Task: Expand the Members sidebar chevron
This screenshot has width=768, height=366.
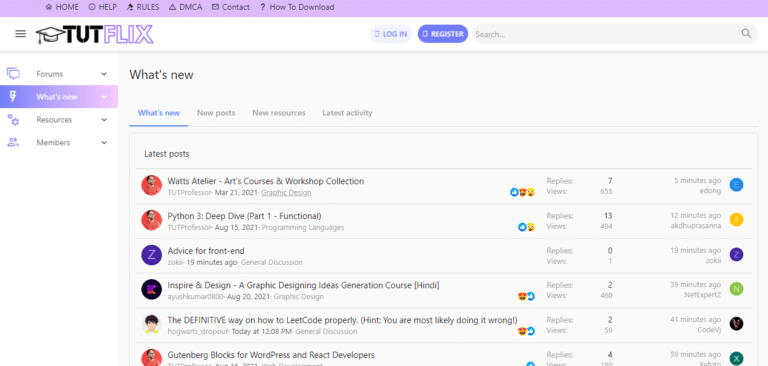Action: coord(104,143)
